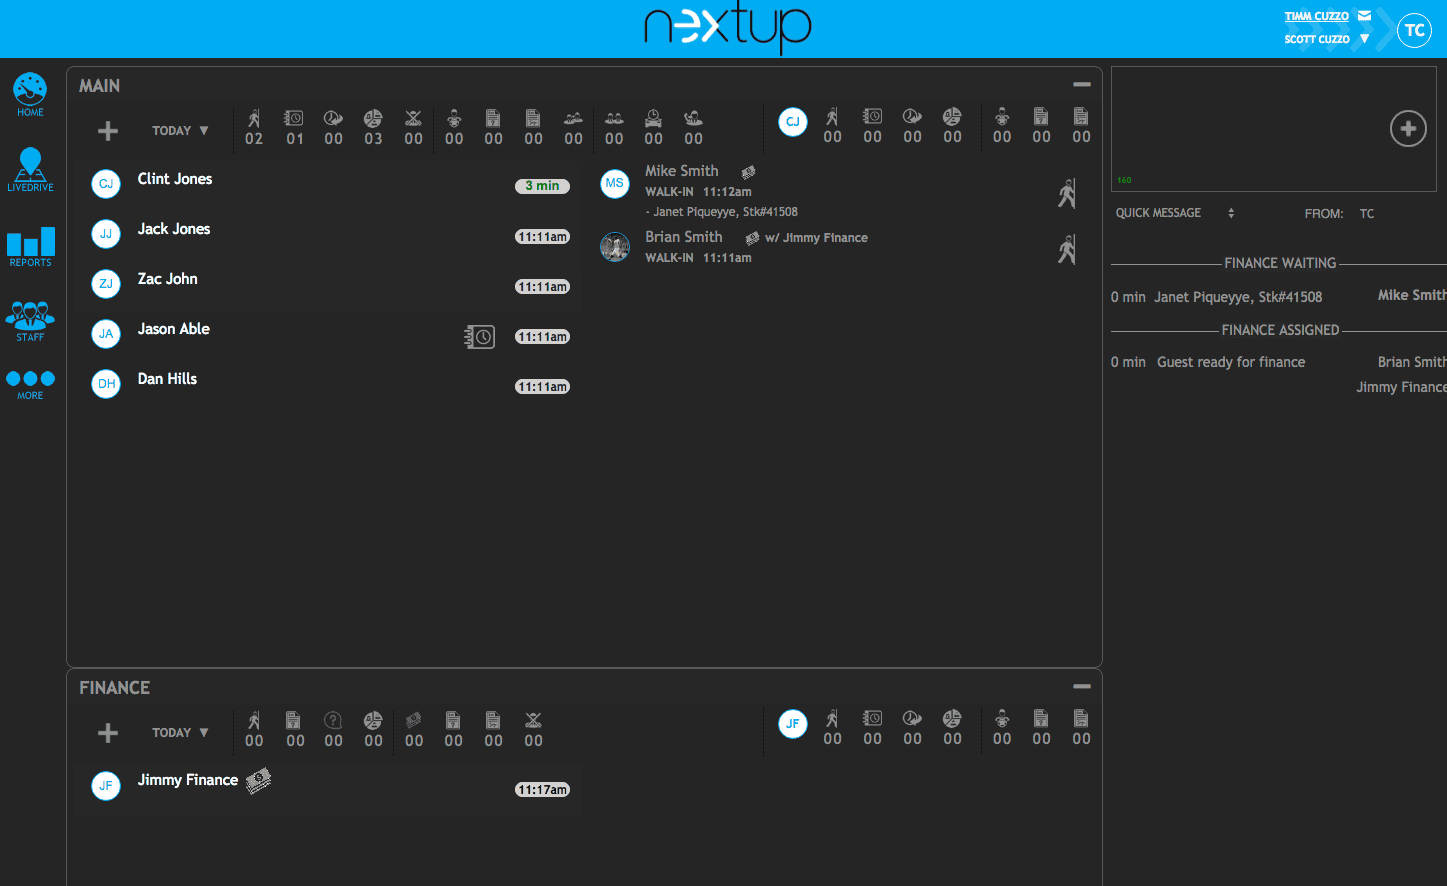
Task: Add a new entry in Finance panel
Action: [108, 733]
